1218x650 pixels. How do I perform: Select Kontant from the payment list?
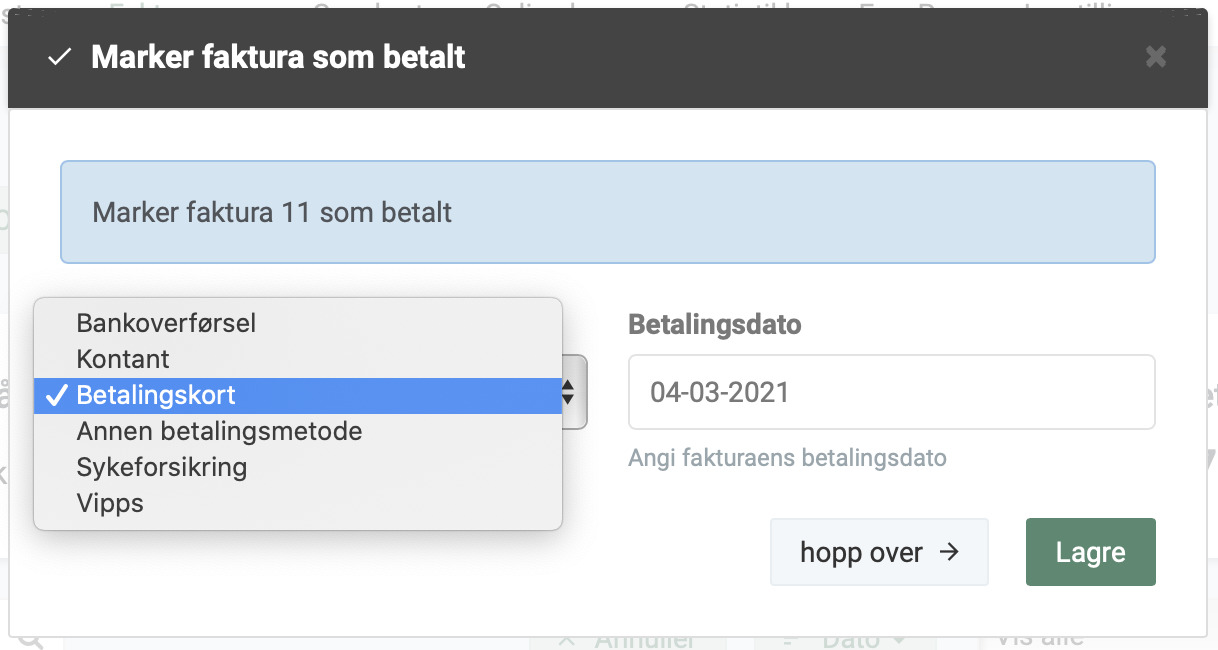coord(122,358)
